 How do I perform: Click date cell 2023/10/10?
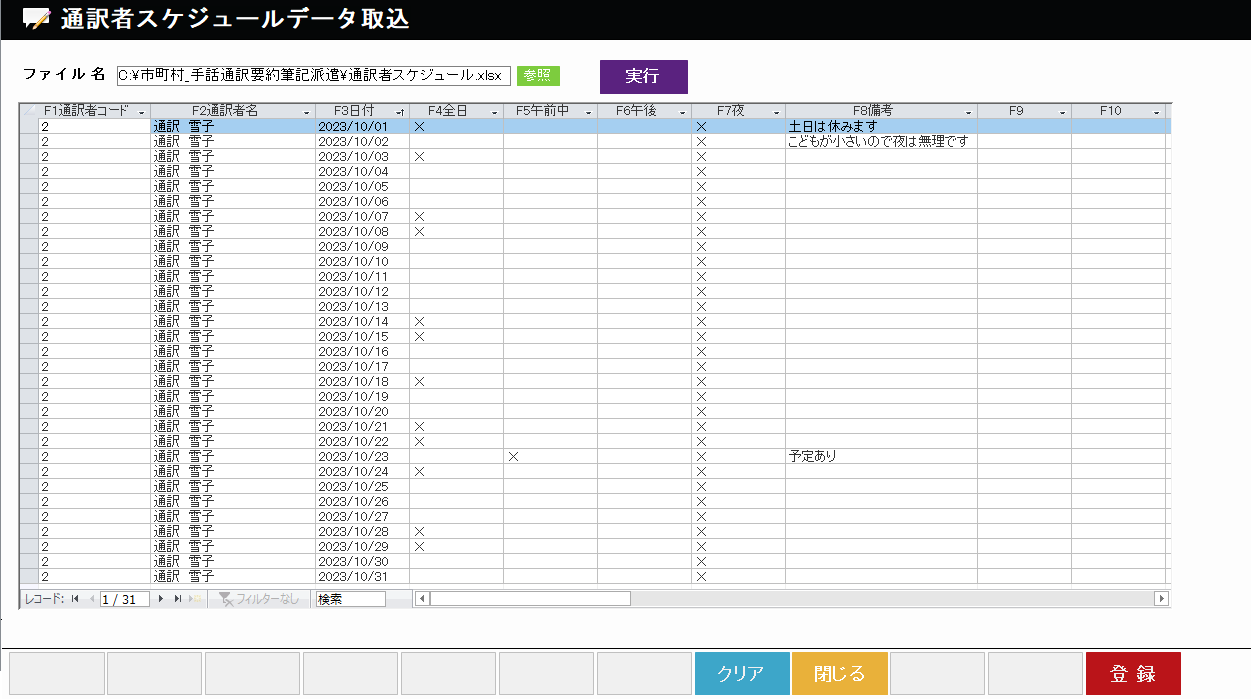363,262
